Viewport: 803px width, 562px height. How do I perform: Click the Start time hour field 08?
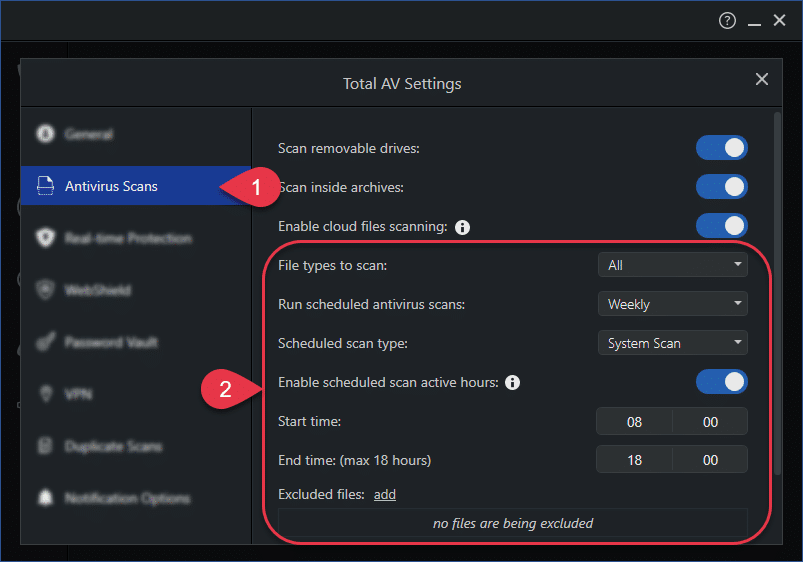(635, 422)
